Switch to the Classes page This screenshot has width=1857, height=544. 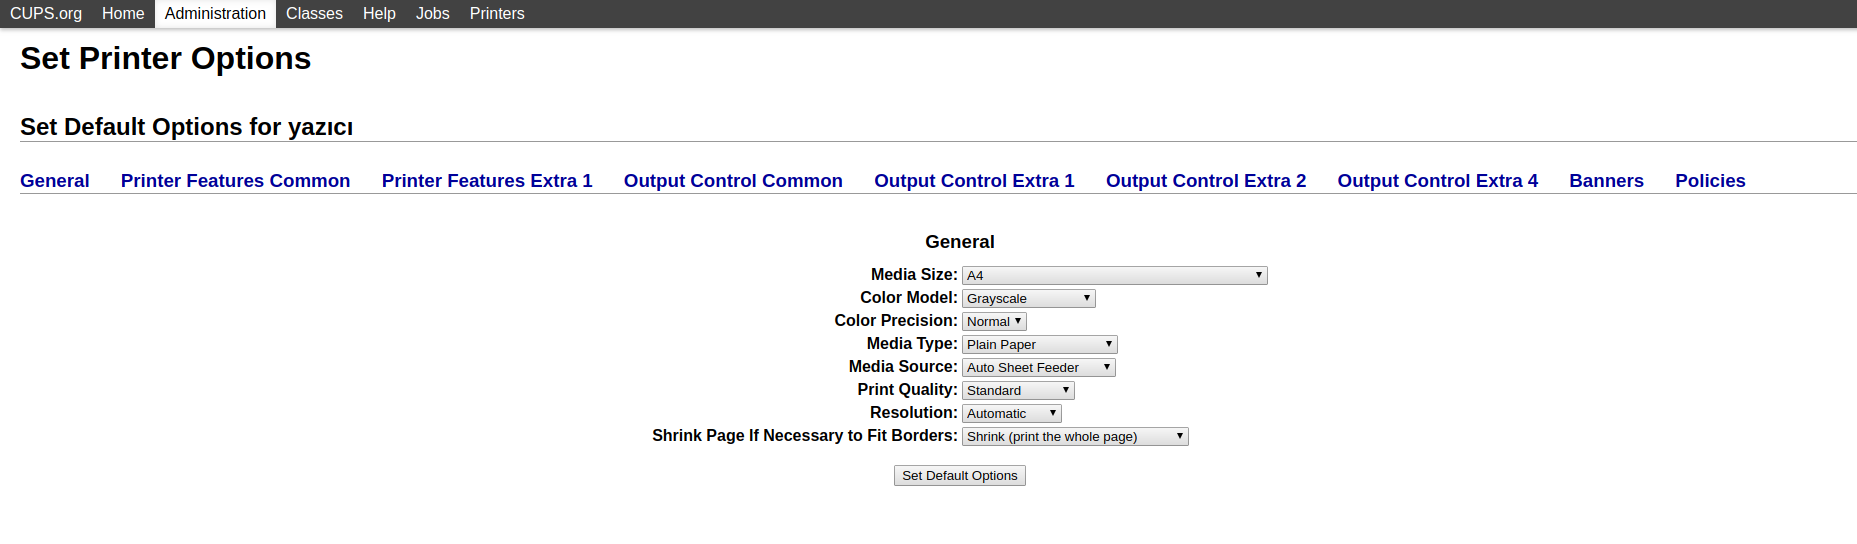pyautogui.click(x=314, y=13)
